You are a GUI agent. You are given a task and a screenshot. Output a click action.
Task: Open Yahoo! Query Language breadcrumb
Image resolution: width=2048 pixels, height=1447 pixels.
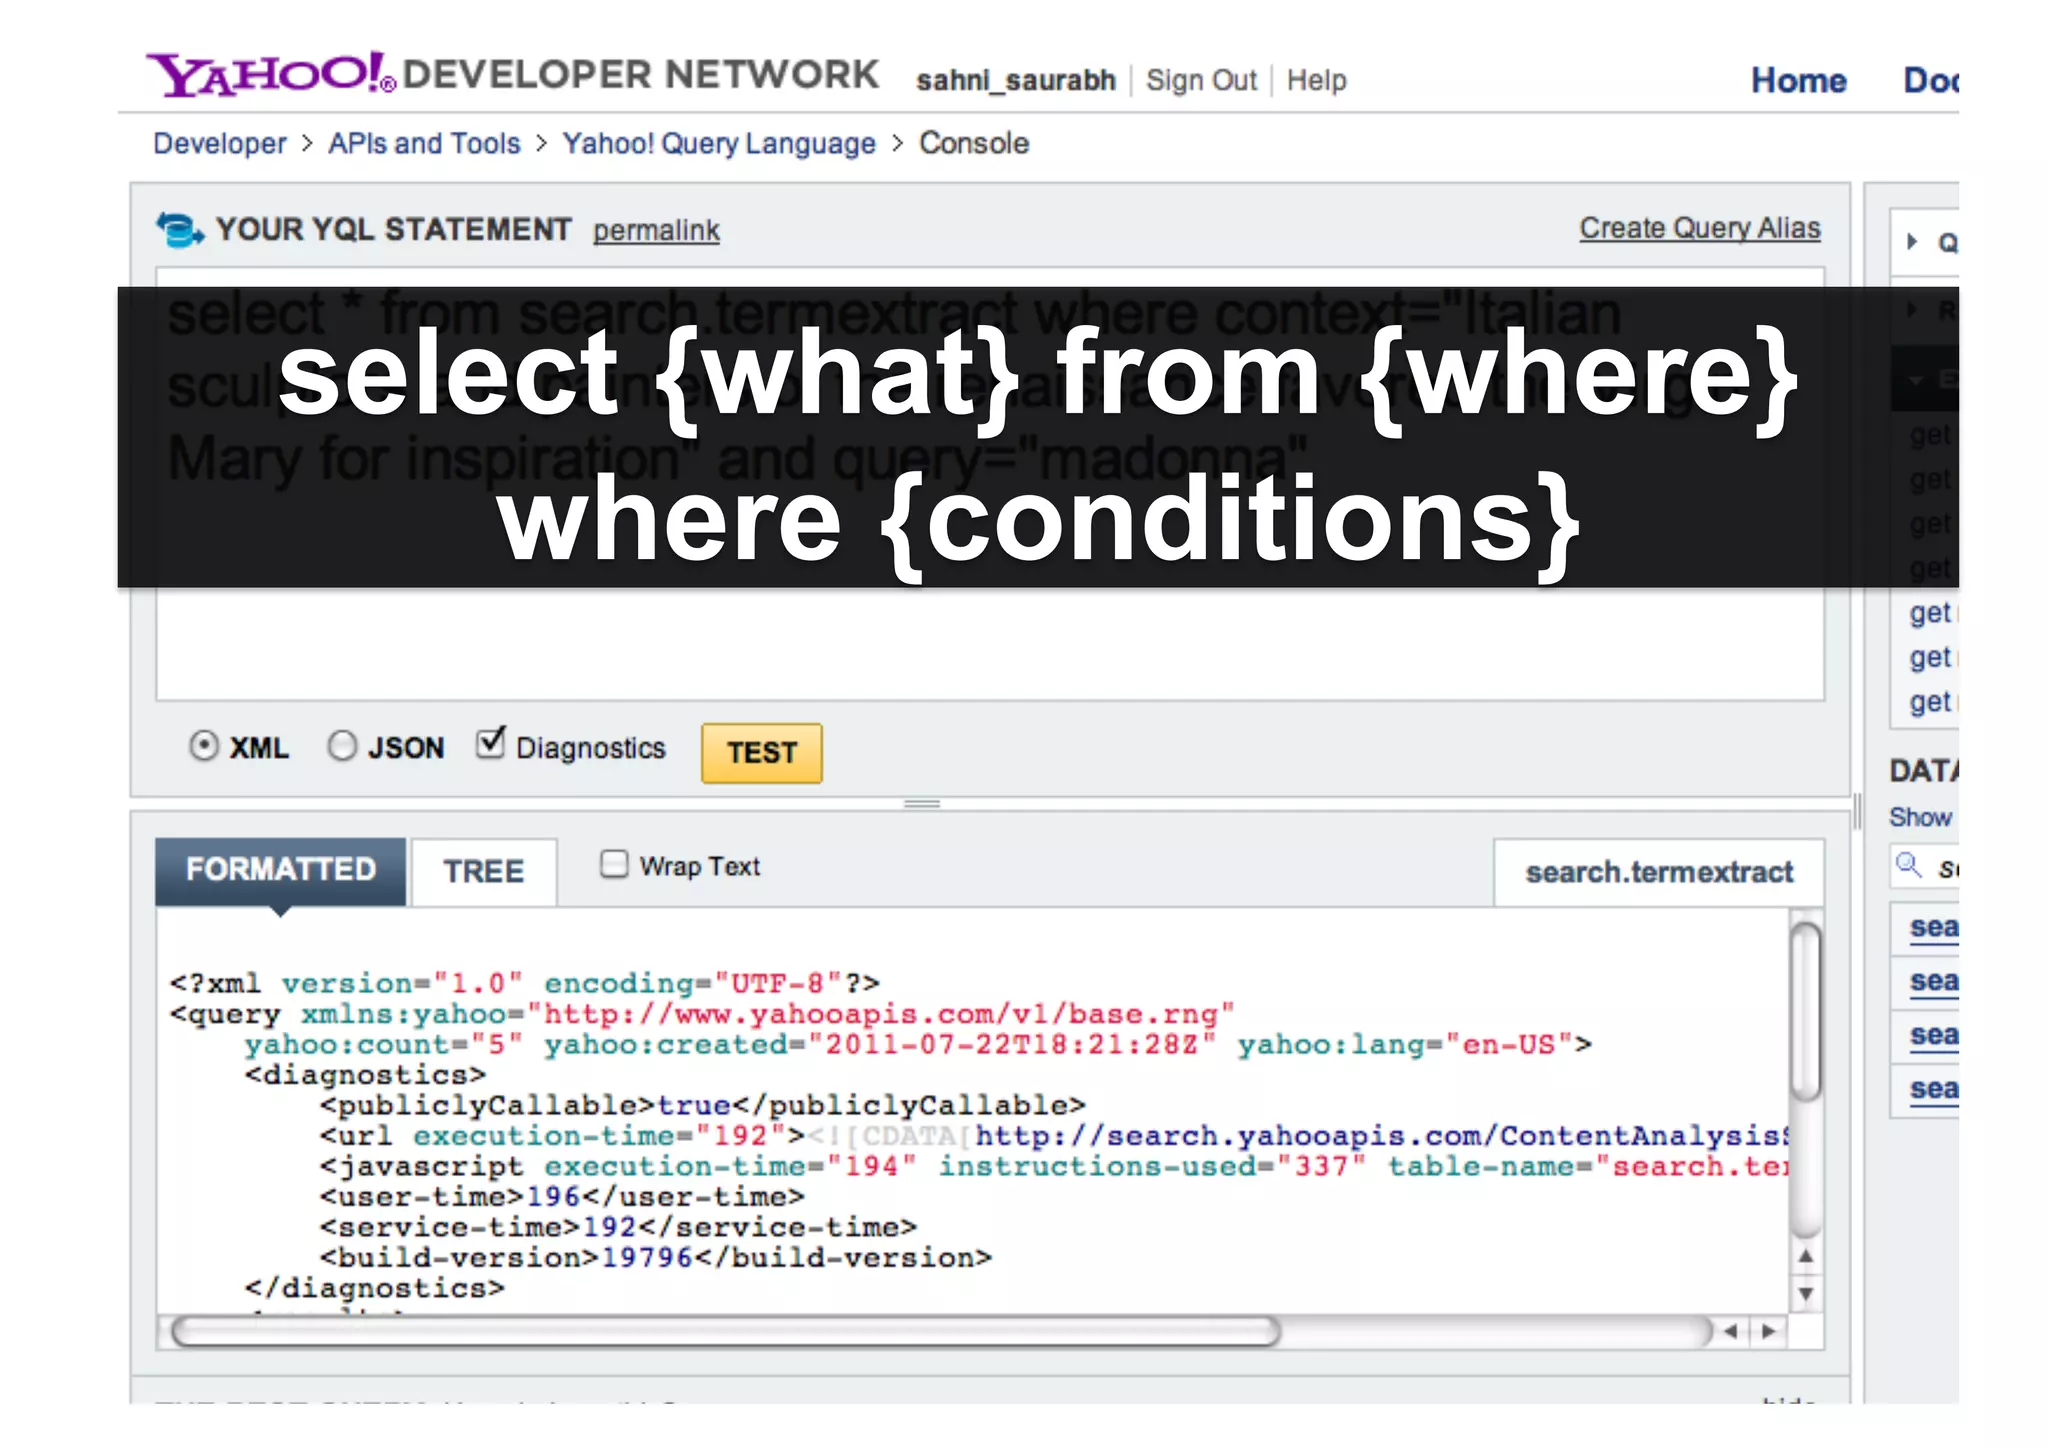coord(719,143)
